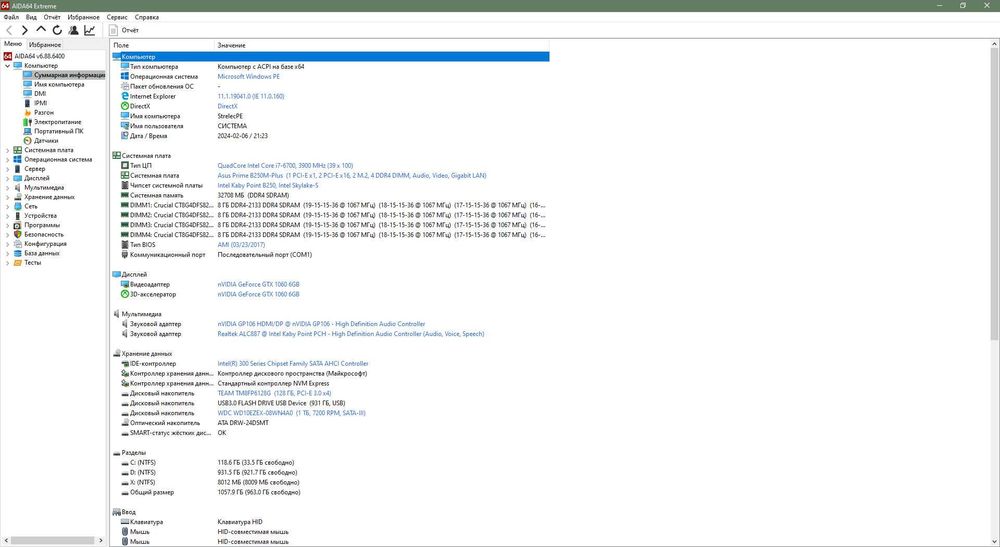Select AIDA64 v6.88.6400 root tree node
Screen dimensions: 1000x547
coord(40,56)
